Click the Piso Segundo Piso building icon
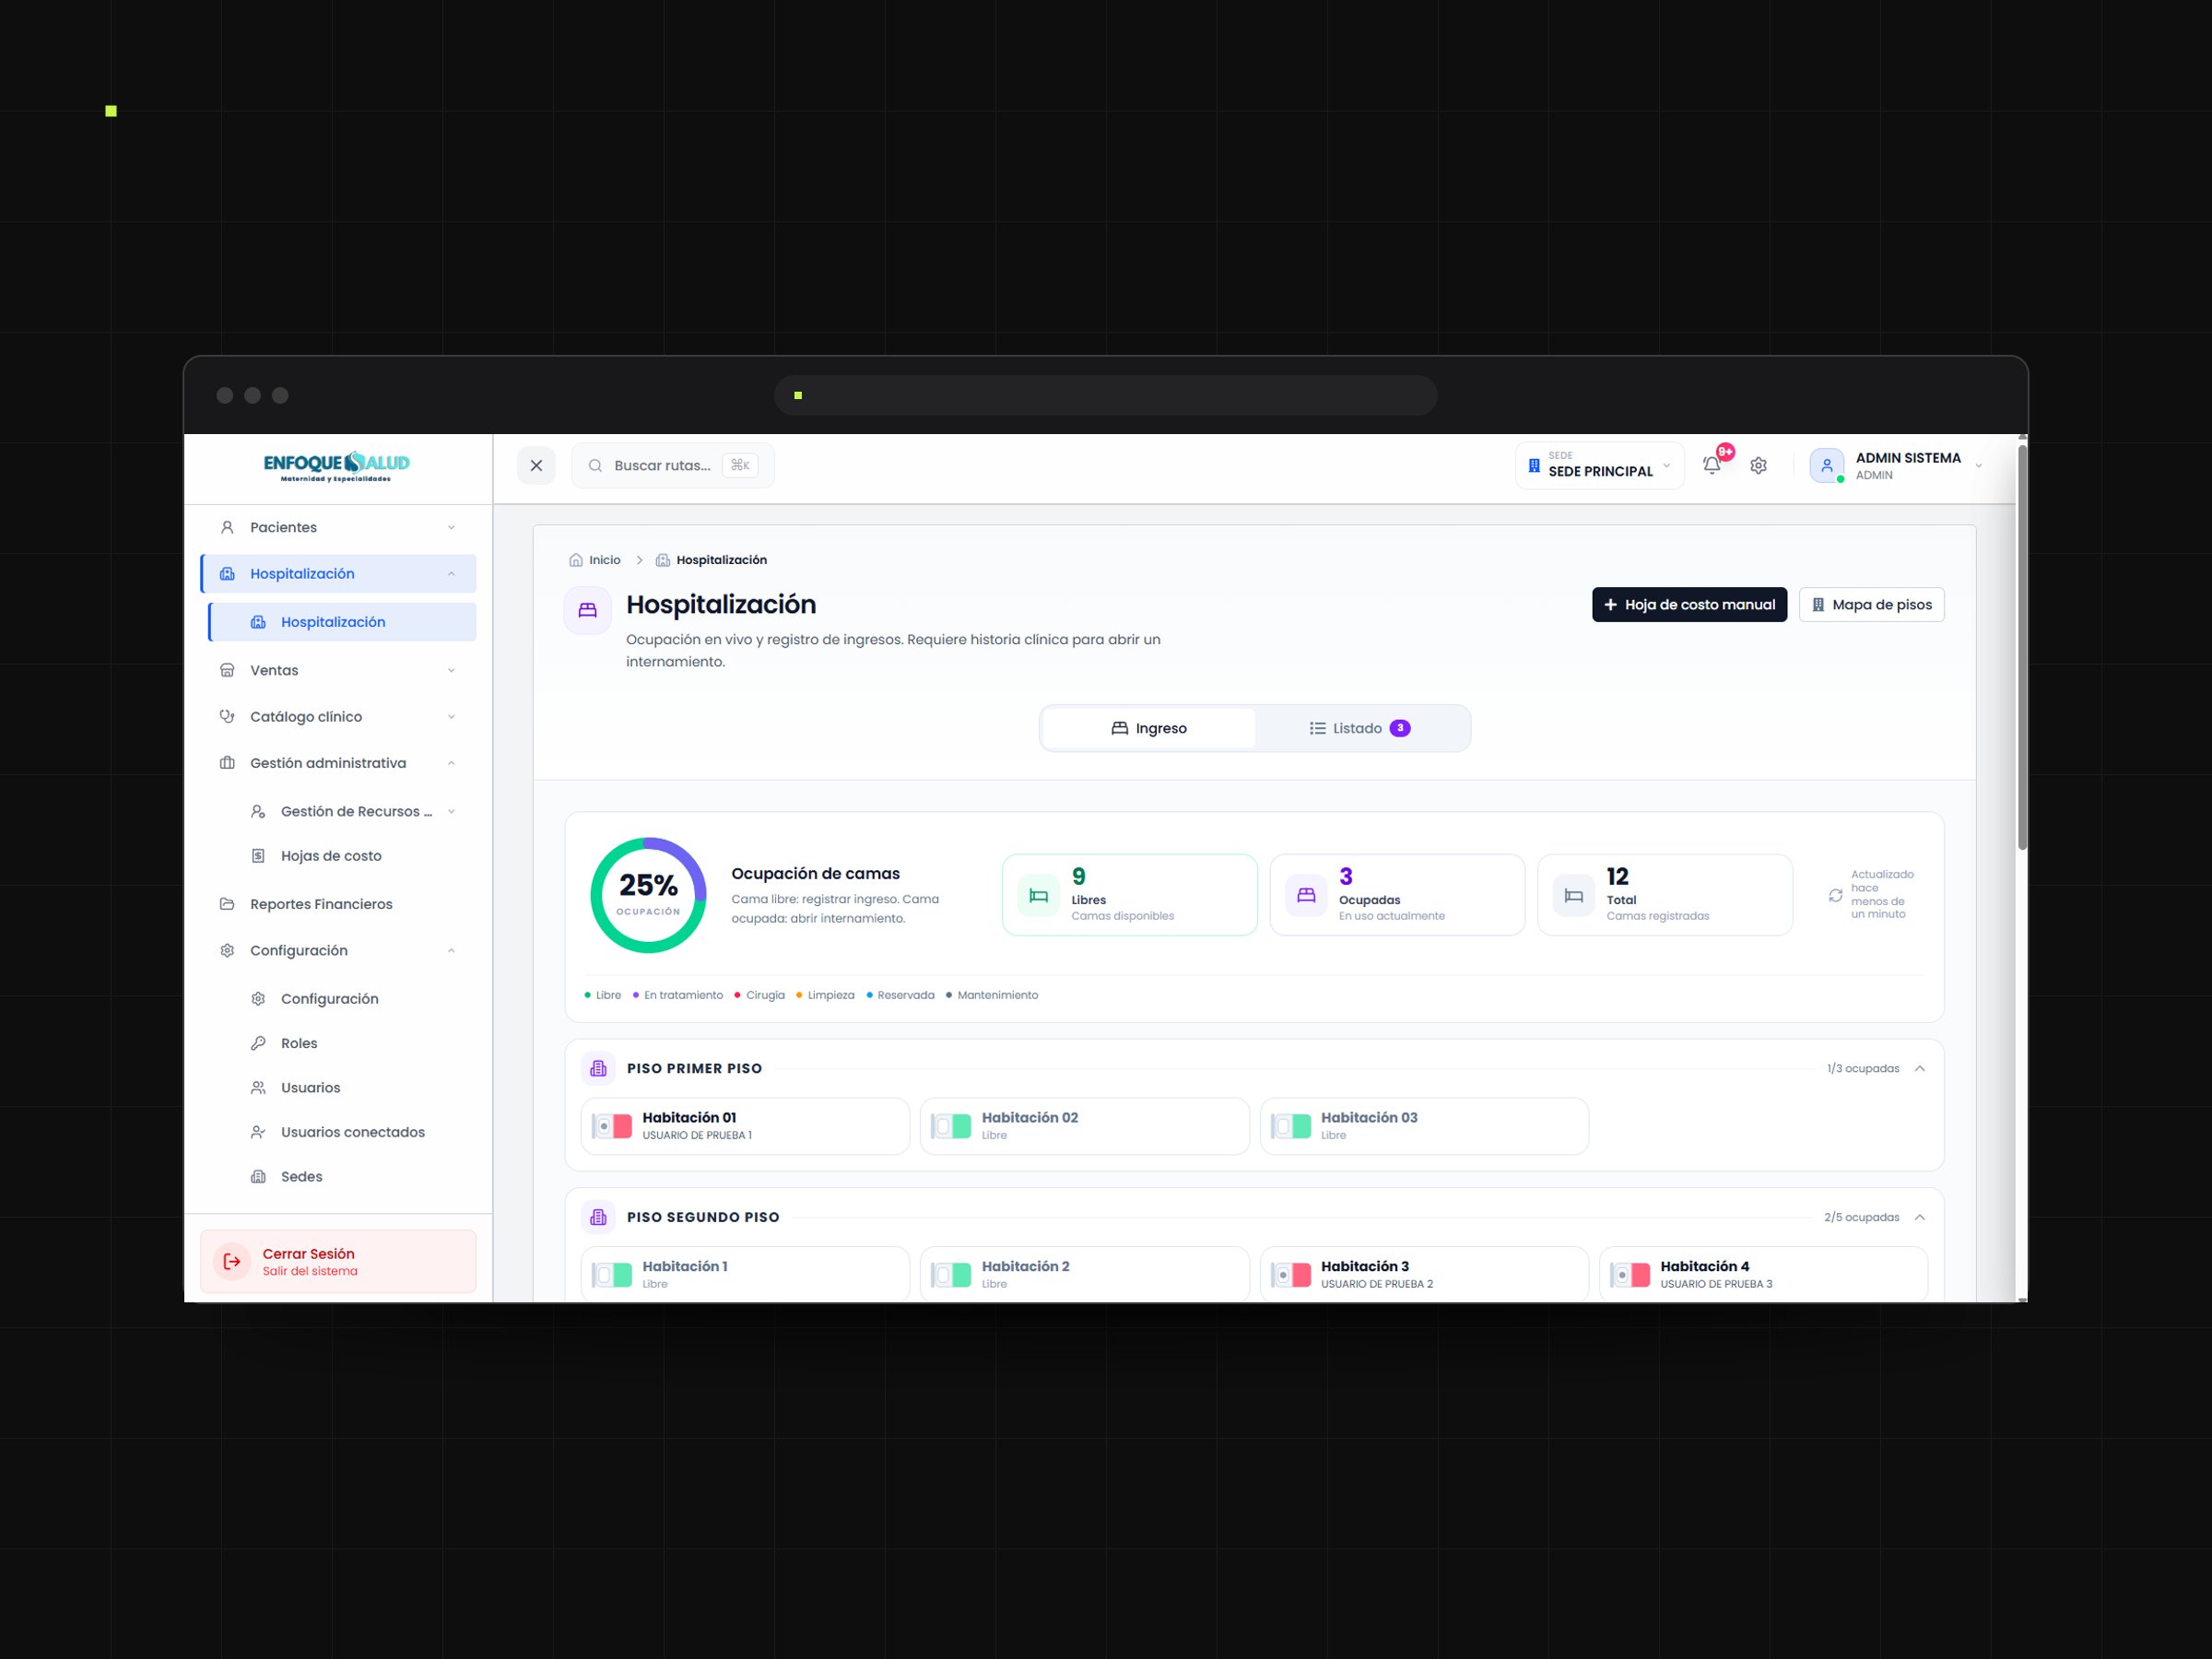Image resolution: width=2212 pixels, height=1659 pixels. point(598,1217)
